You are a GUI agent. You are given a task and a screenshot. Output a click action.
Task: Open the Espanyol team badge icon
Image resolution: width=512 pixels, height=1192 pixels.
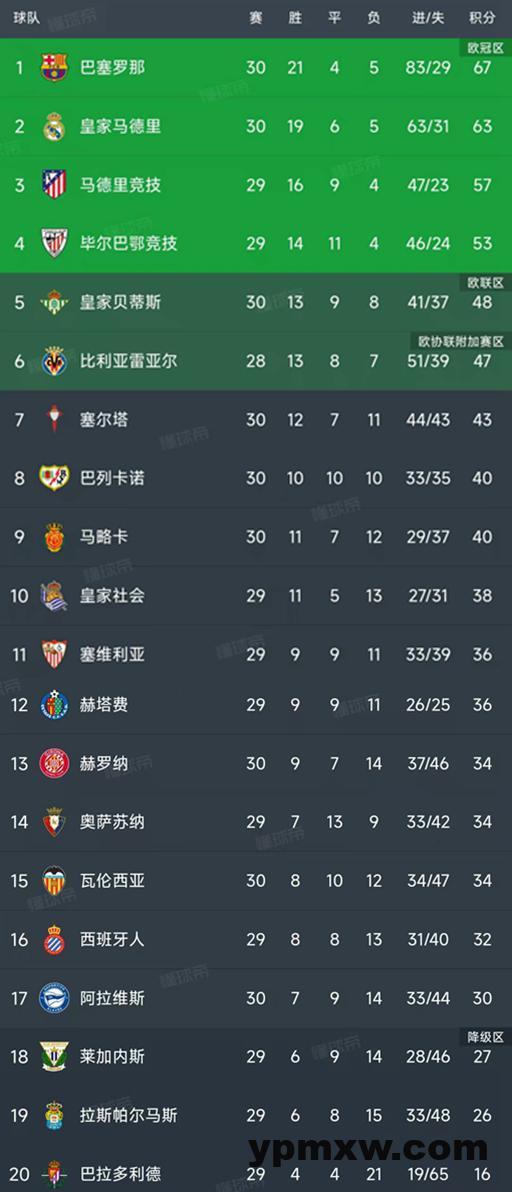(x=54, y=940)
